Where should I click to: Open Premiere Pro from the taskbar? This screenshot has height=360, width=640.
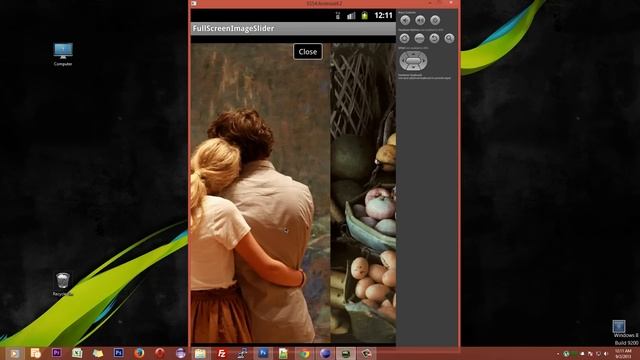pyautogui.click(x=56, y=353)
